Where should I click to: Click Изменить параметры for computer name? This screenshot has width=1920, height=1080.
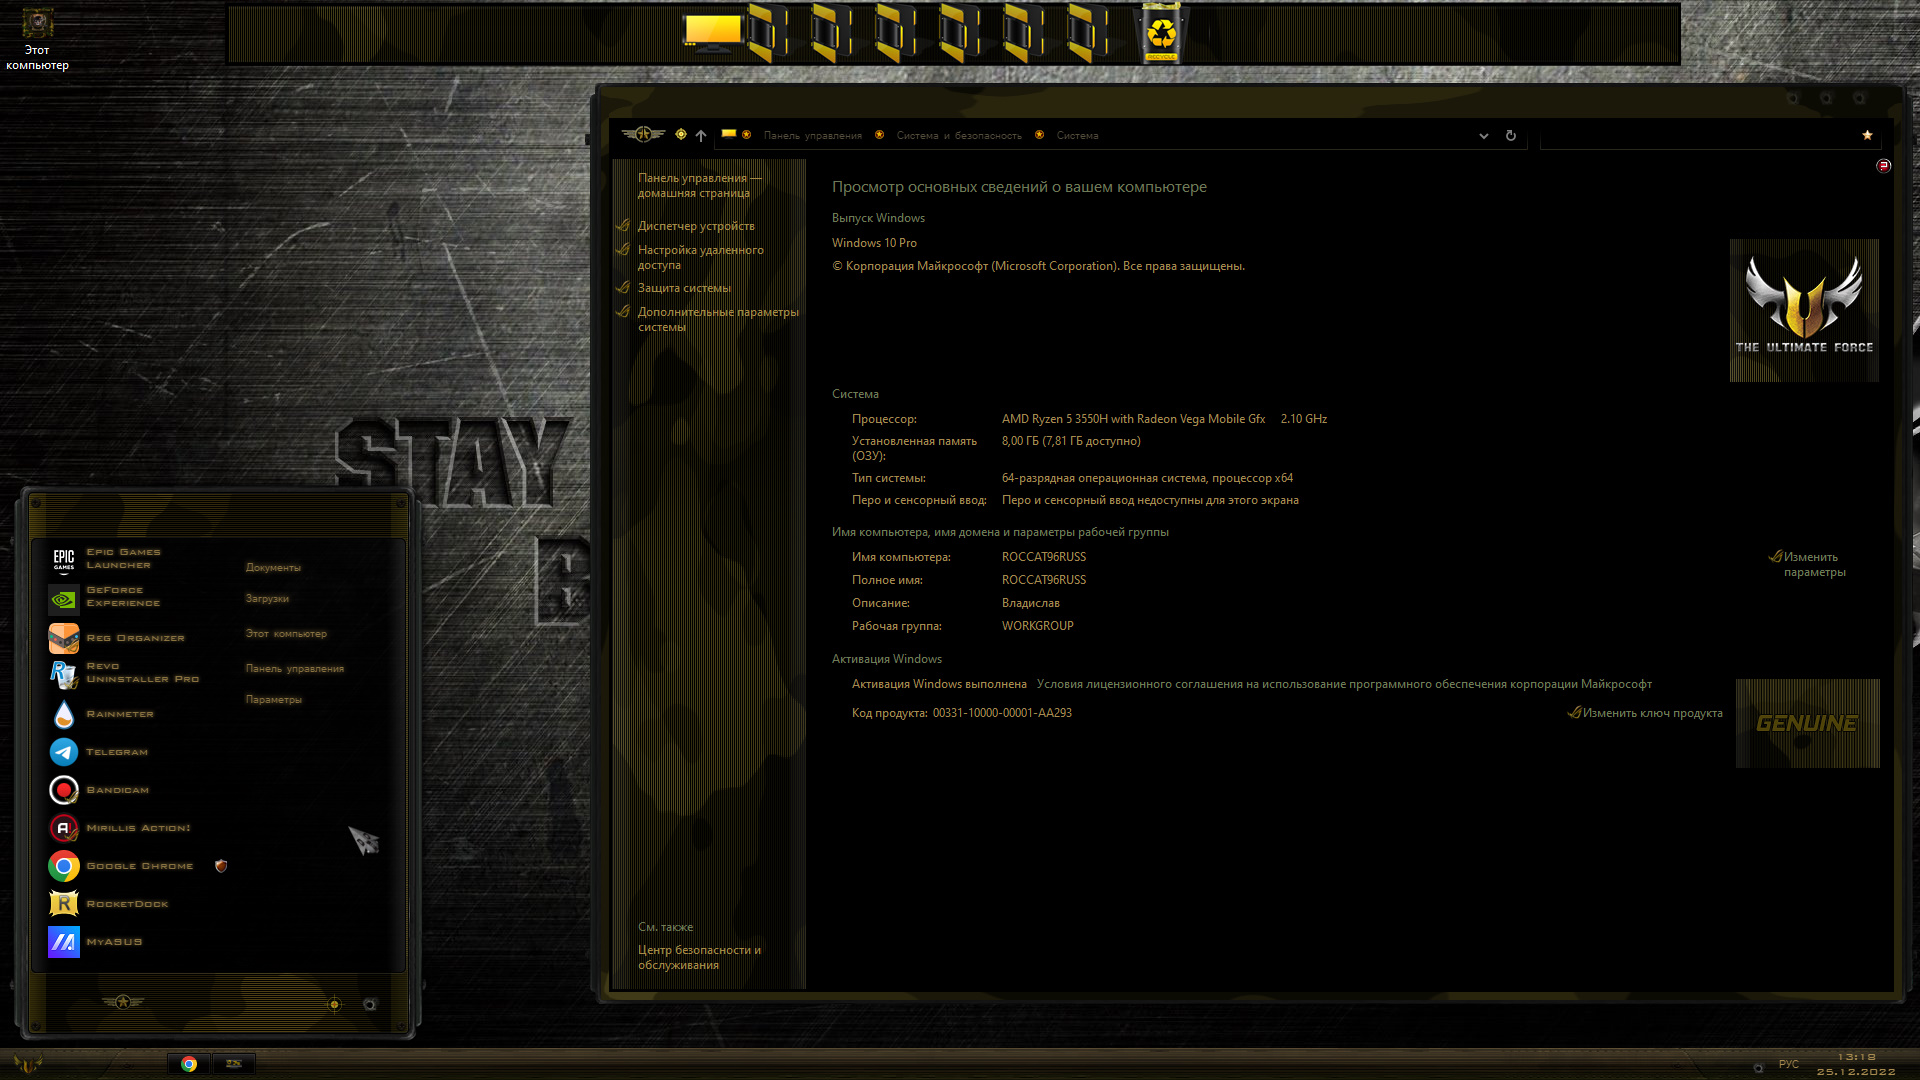click(x=1814, y=565)
